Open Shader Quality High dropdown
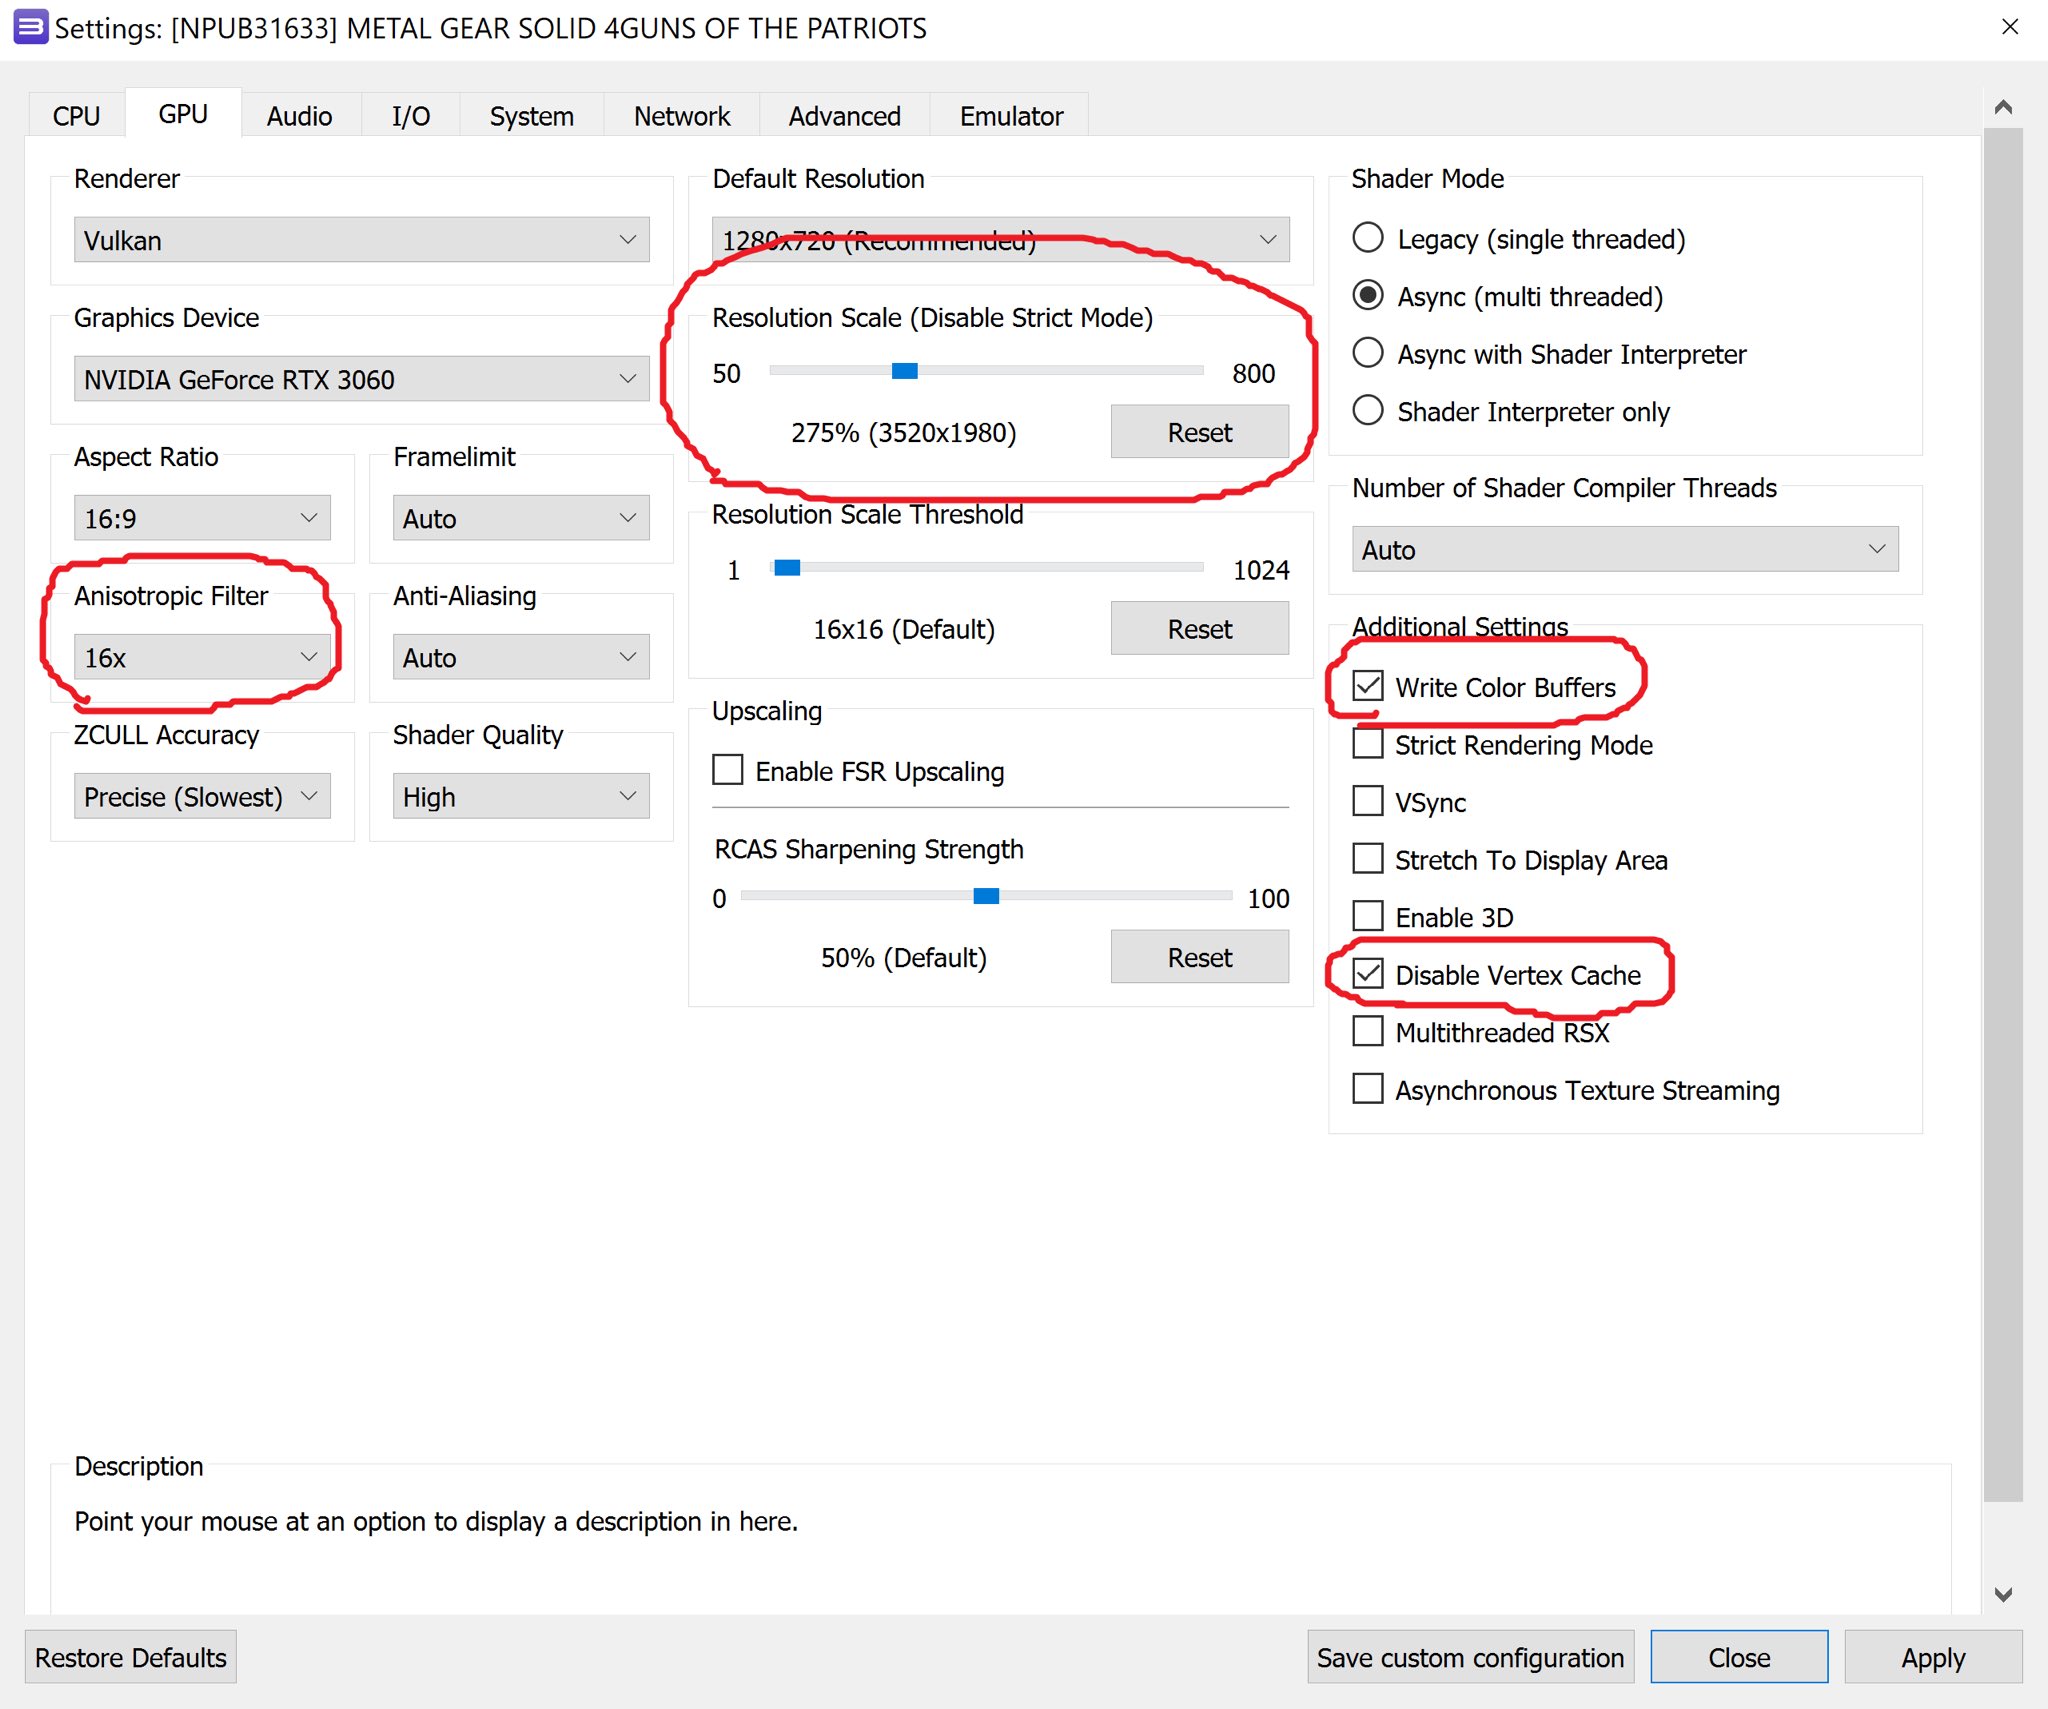 click(520, 797)
